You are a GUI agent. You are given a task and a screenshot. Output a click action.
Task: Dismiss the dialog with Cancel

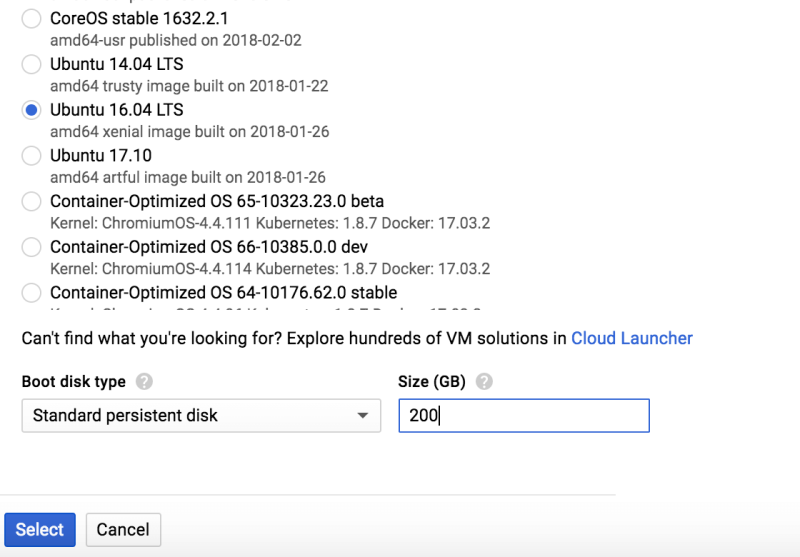[123, 529]
